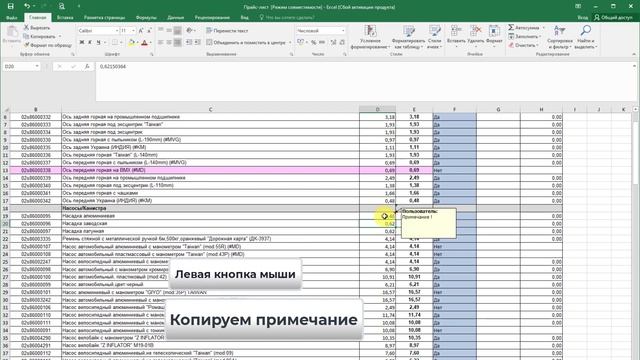The image size is (640, 360).
Task: Cut the selection with Вырезать
Action: (x=37, y=28)
